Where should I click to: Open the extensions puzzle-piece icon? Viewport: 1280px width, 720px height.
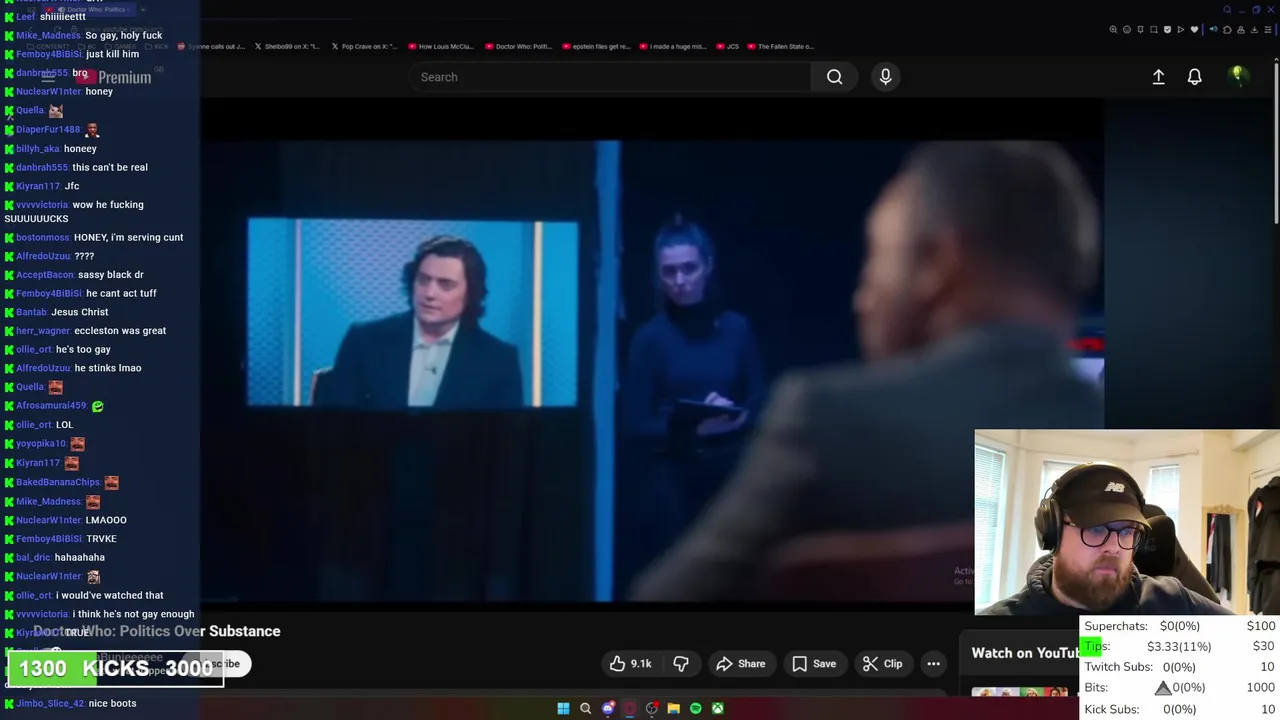[x=1227, y=30]
